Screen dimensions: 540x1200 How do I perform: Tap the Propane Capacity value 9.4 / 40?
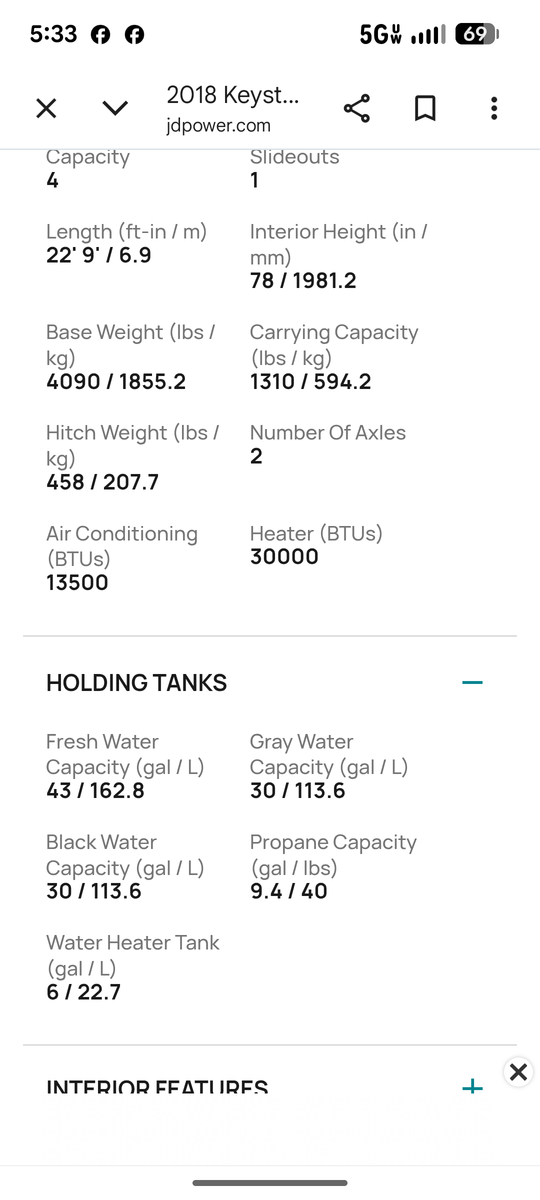click(289, 891)
